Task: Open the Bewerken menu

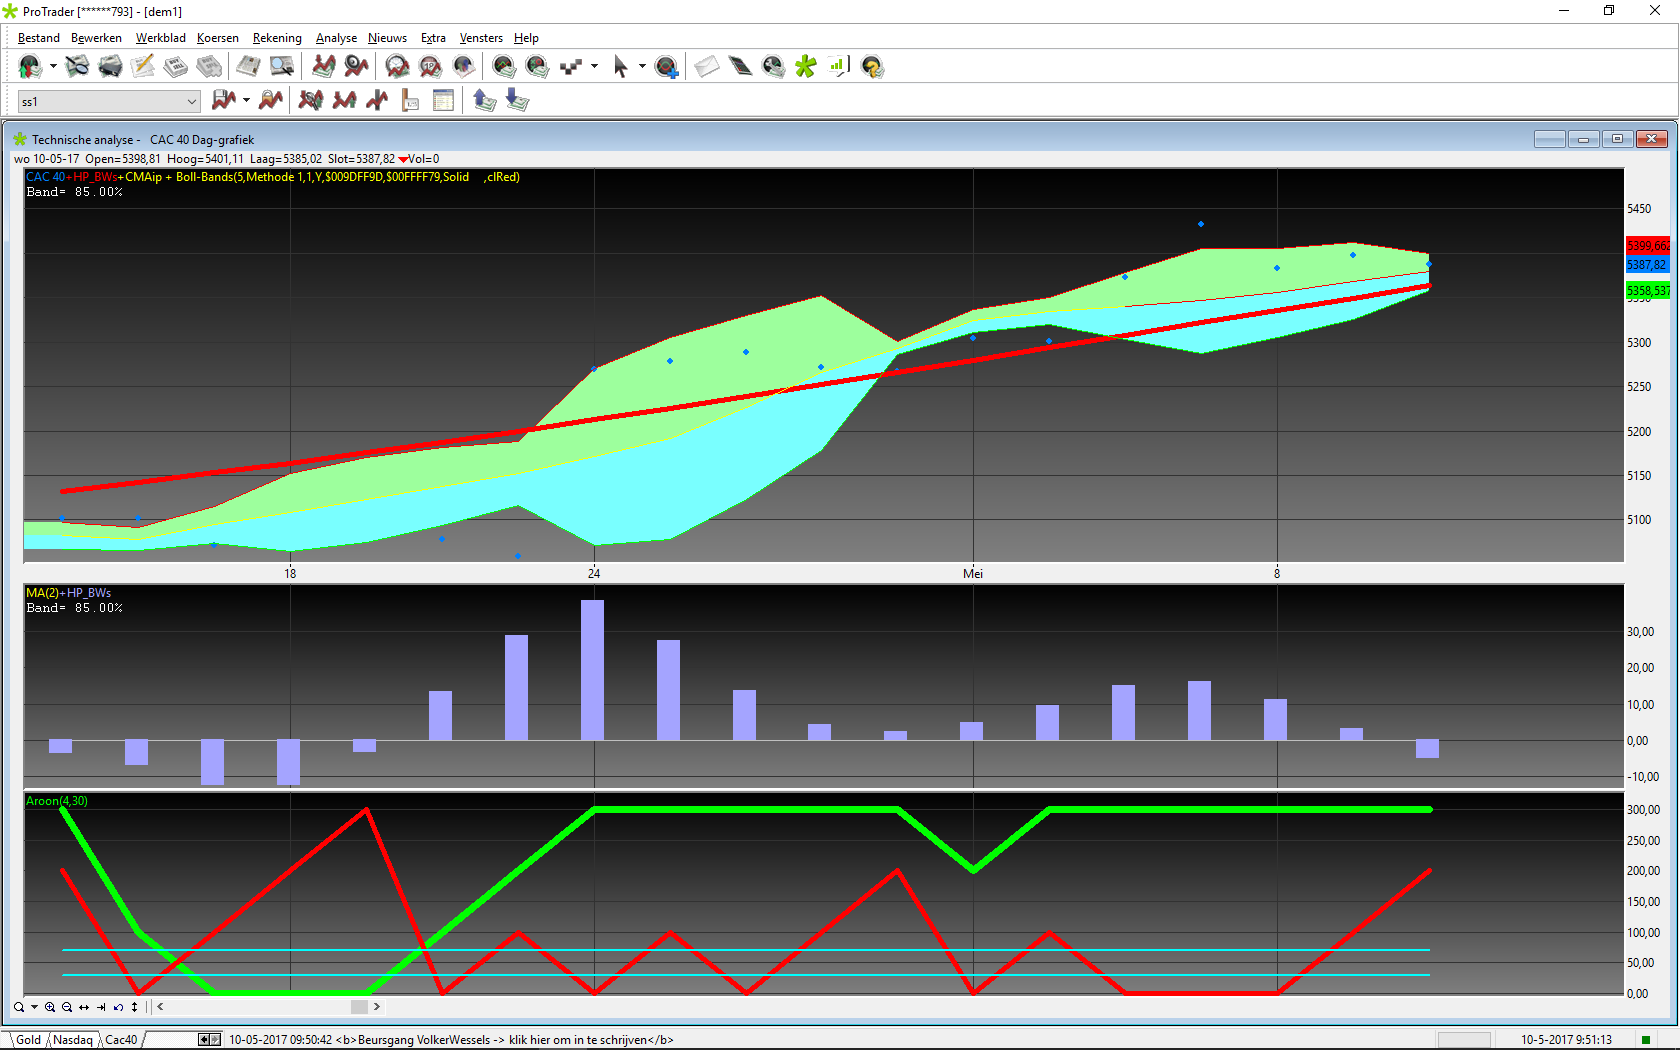Action: [96, 38]
